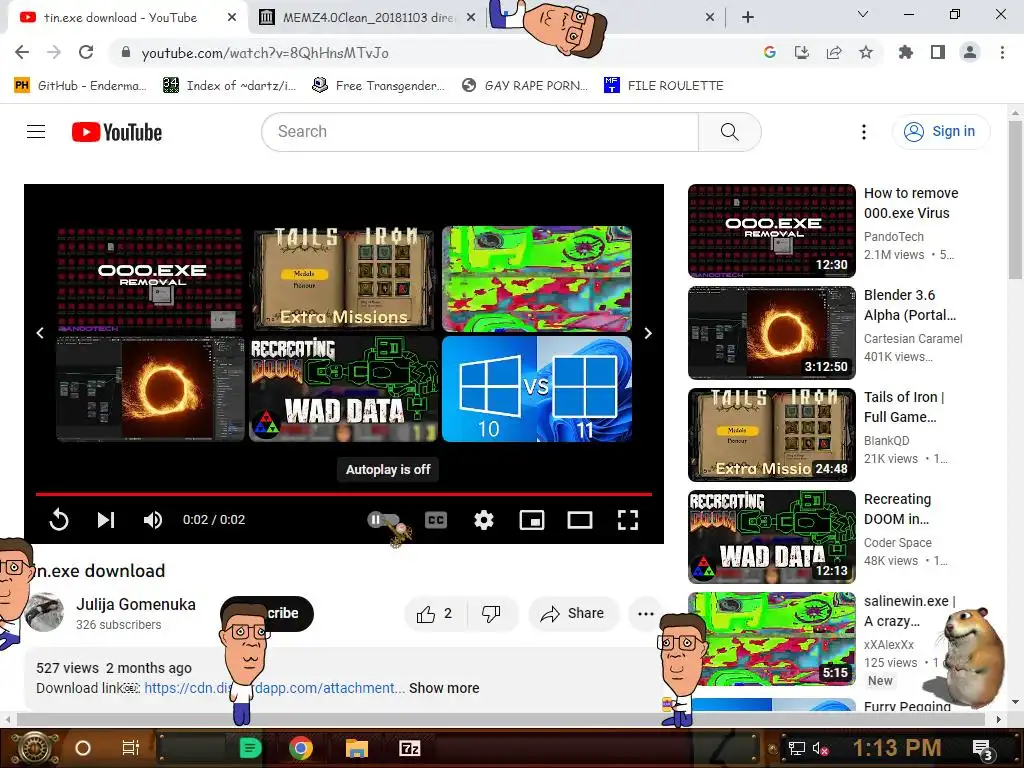
Task: Open File Explorer from taskbar
Action: (357, 748)
